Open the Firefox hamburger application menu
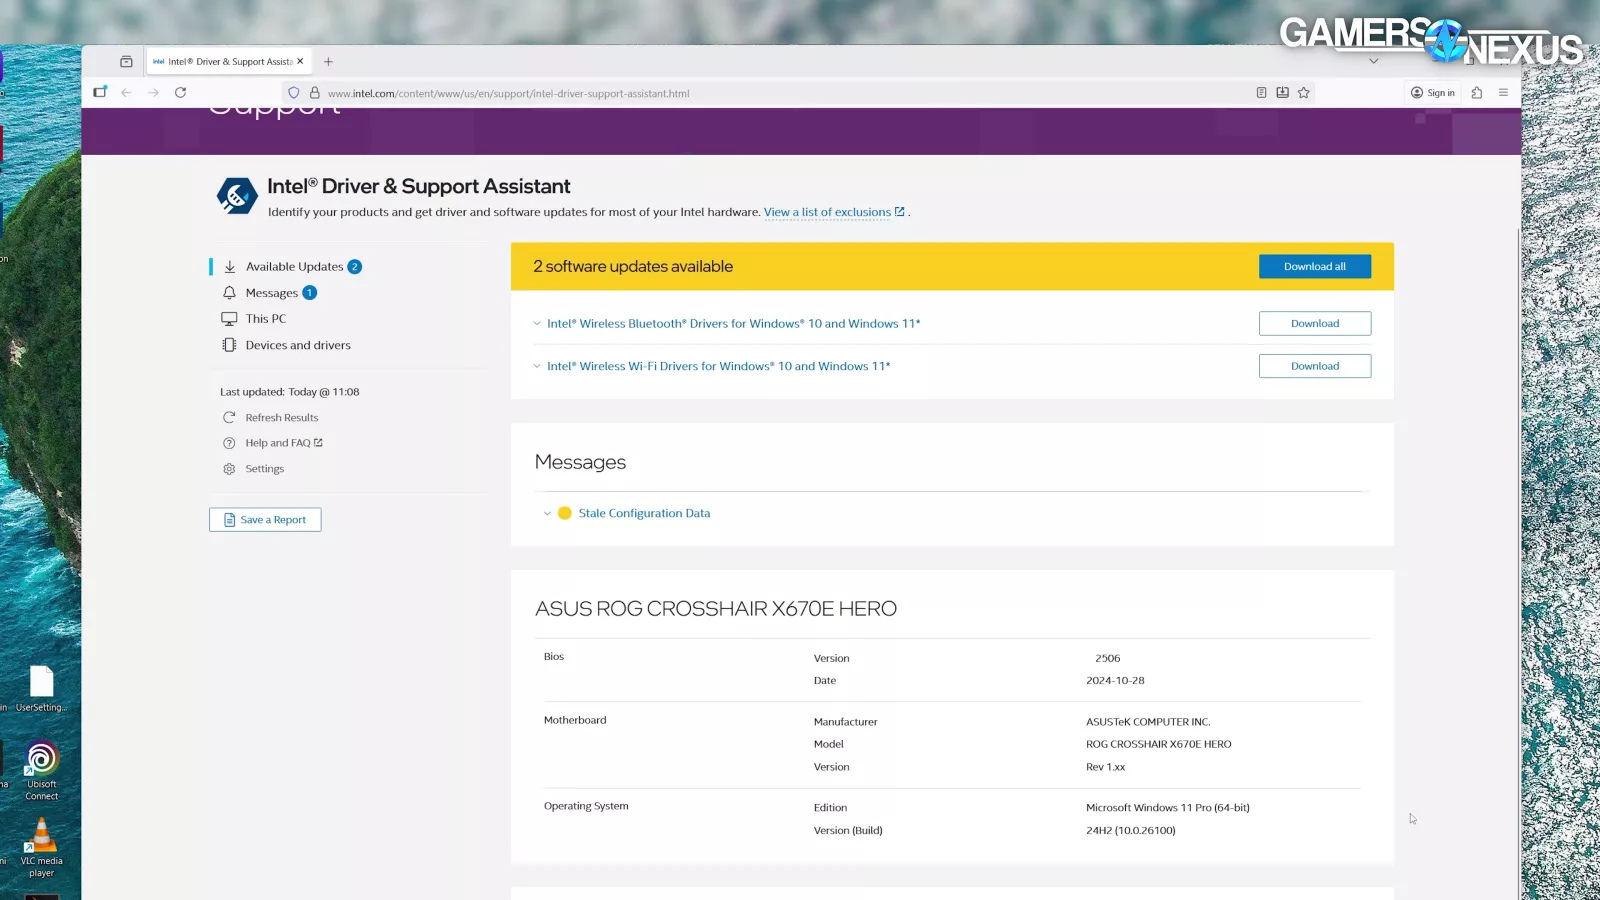The width and height of the screenshot is (1600, 900). 1503,93
